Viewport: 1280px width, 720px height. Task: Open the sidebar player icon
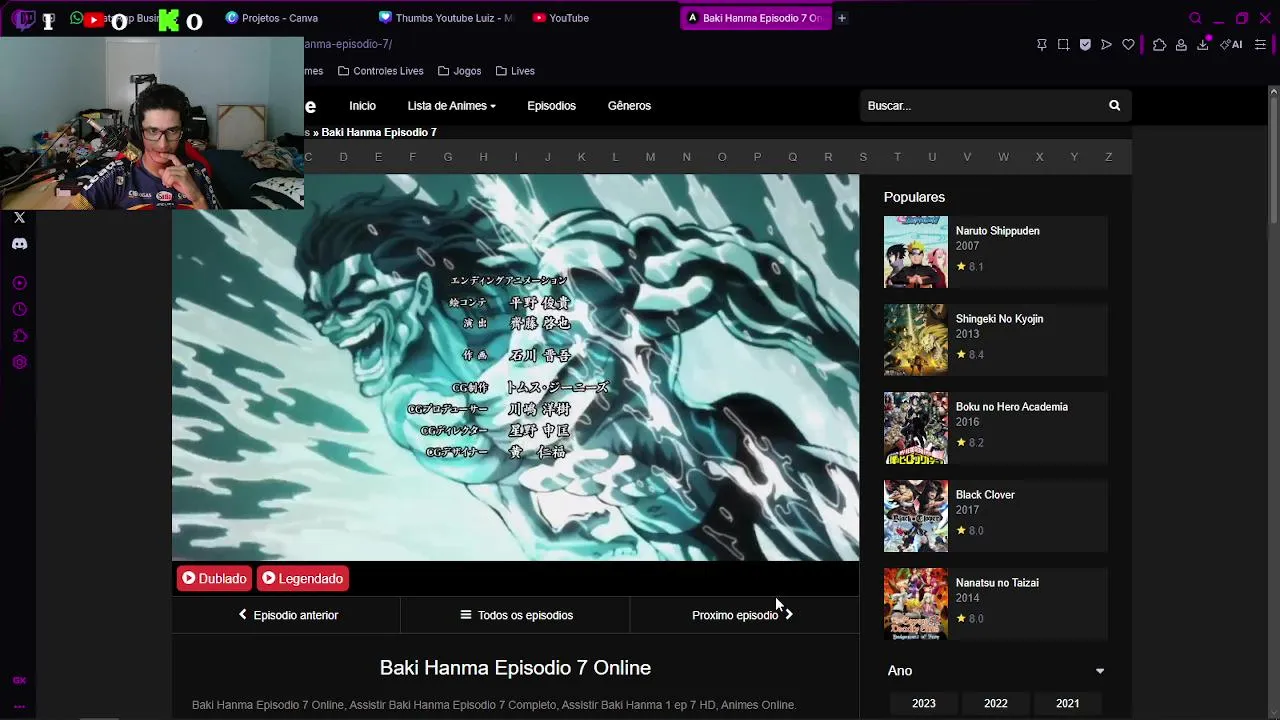19,283
